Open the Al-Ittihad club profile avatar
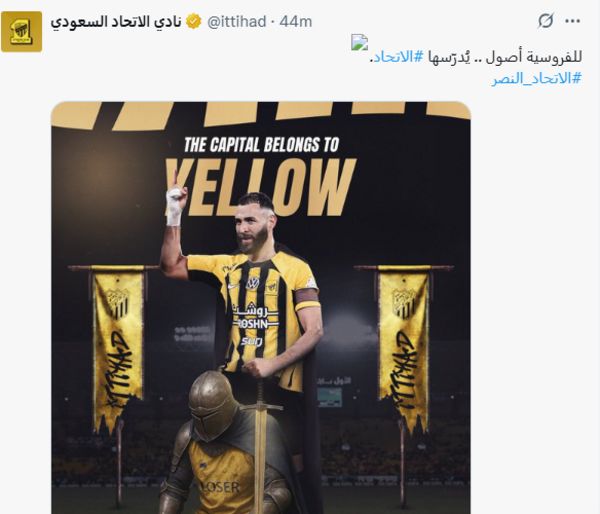 [21, 32]
